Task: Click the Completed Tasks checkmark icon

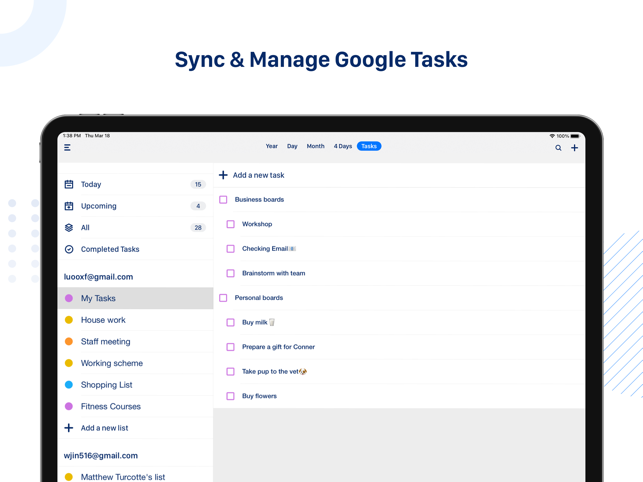Action: pos(69,249)
